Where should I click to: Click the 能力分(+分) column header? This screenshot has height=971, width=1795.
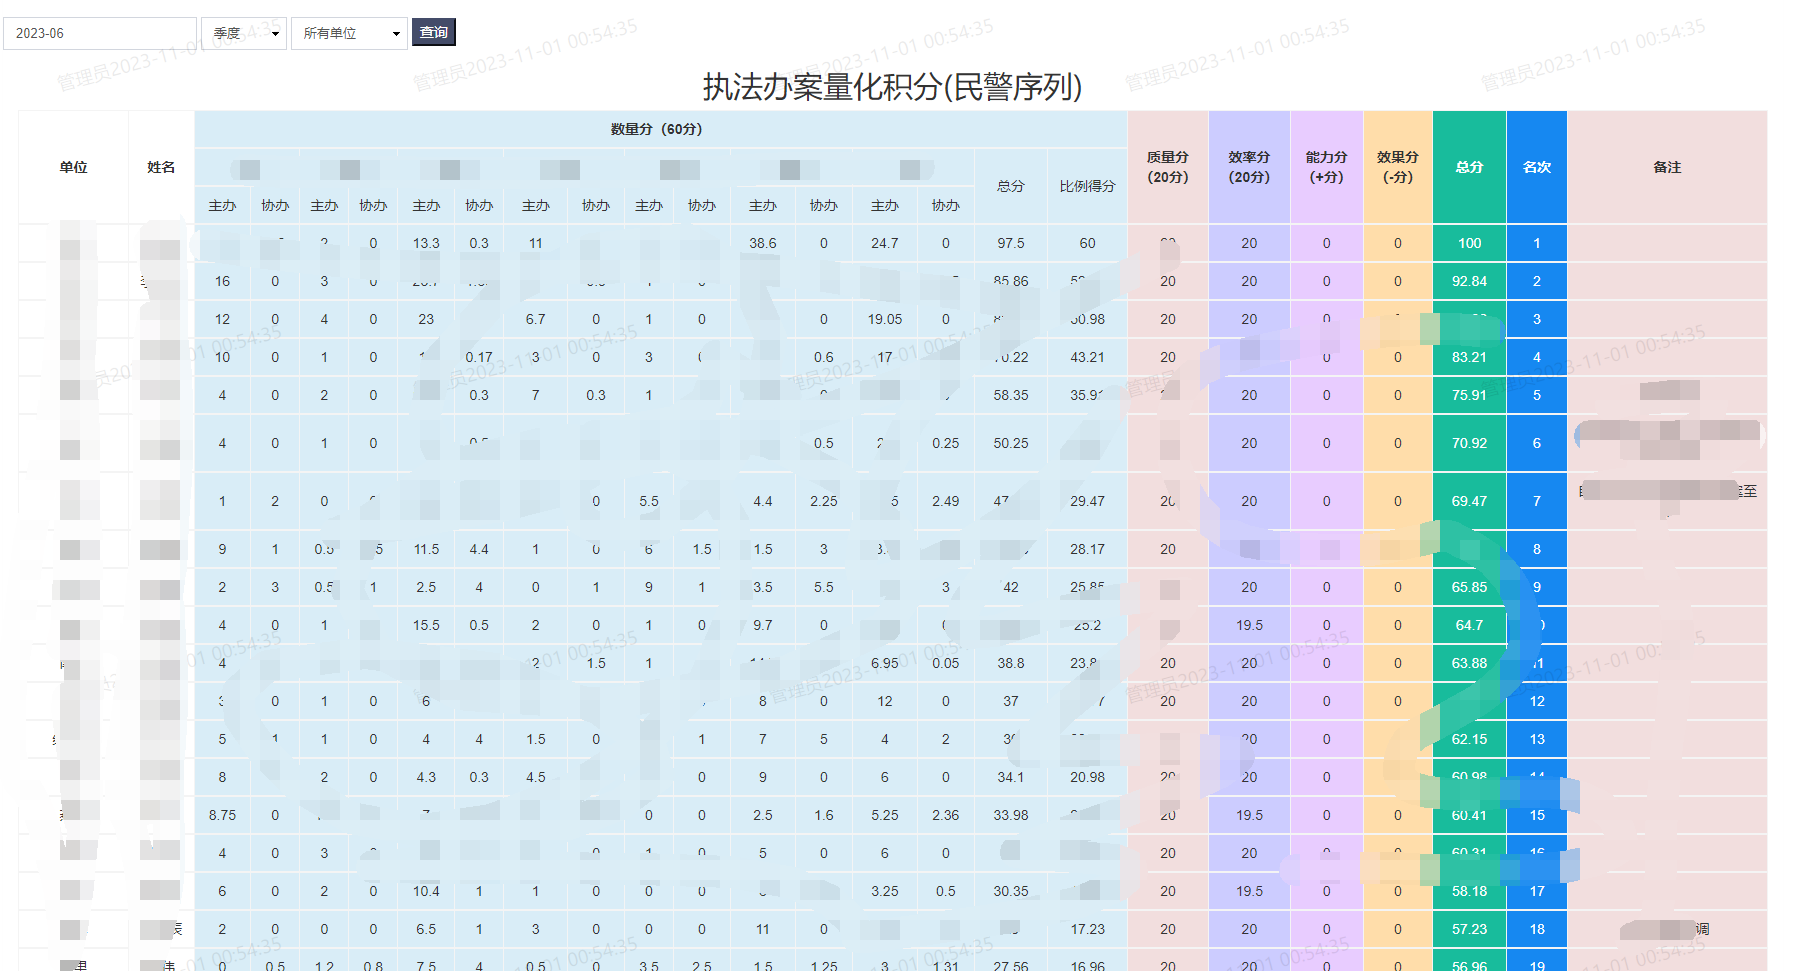tap(1326, 167)
